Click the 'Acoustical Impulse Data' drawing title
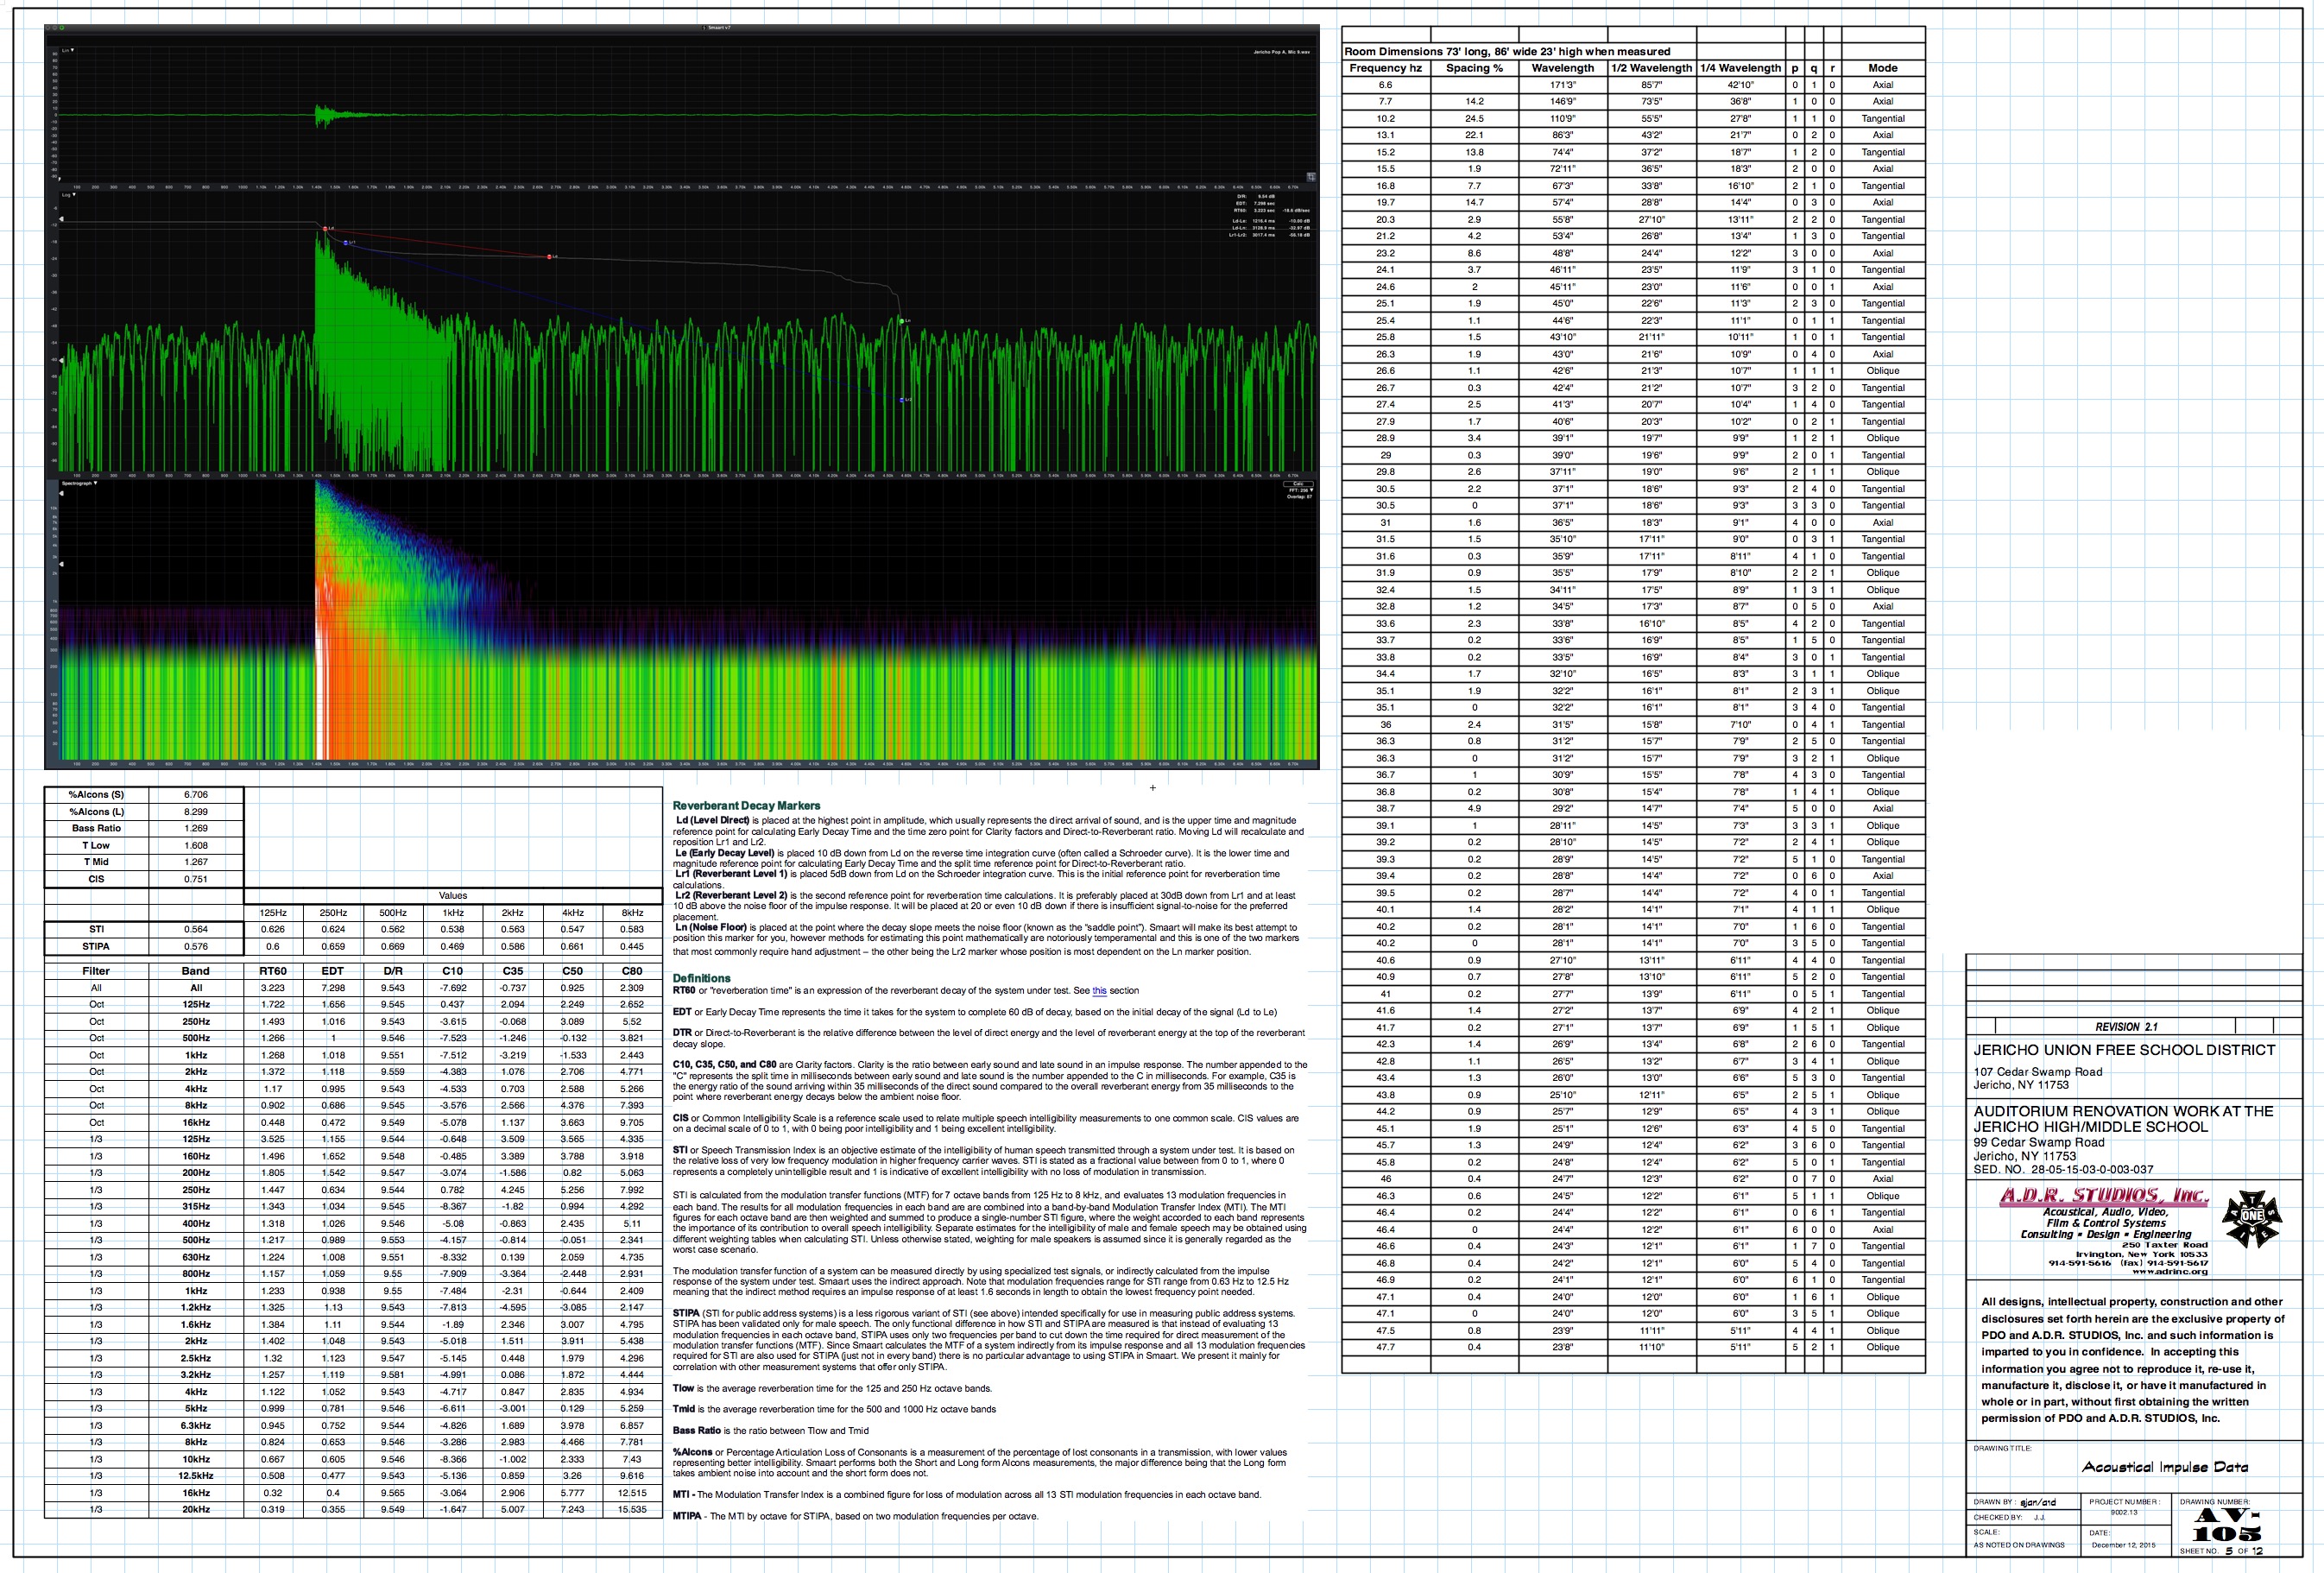The height and width of the screenshot is (1573, 2324). 2165,1467
